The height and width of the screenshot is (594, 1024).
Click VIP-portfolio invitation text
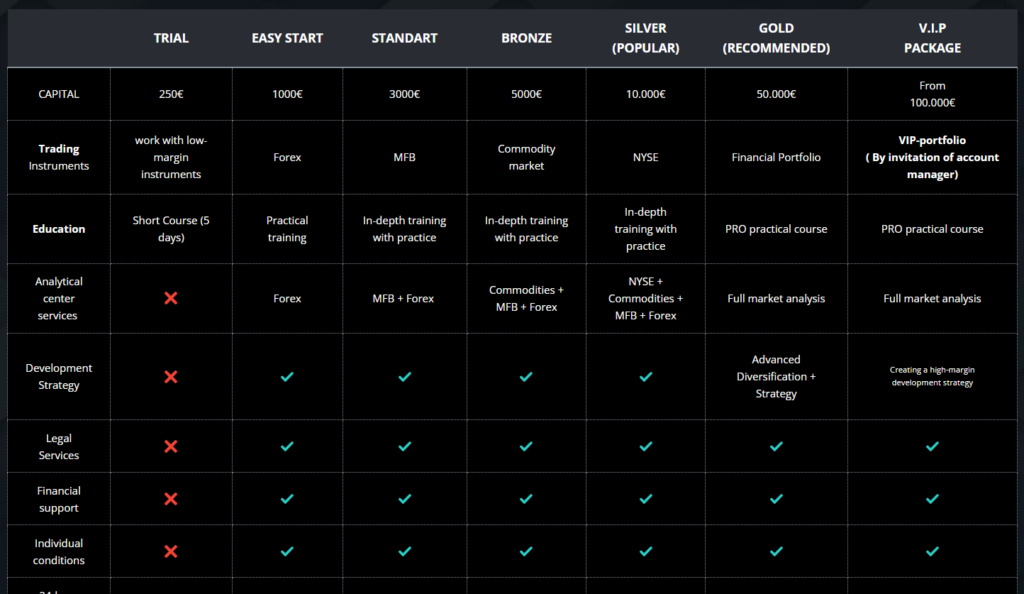932,157
